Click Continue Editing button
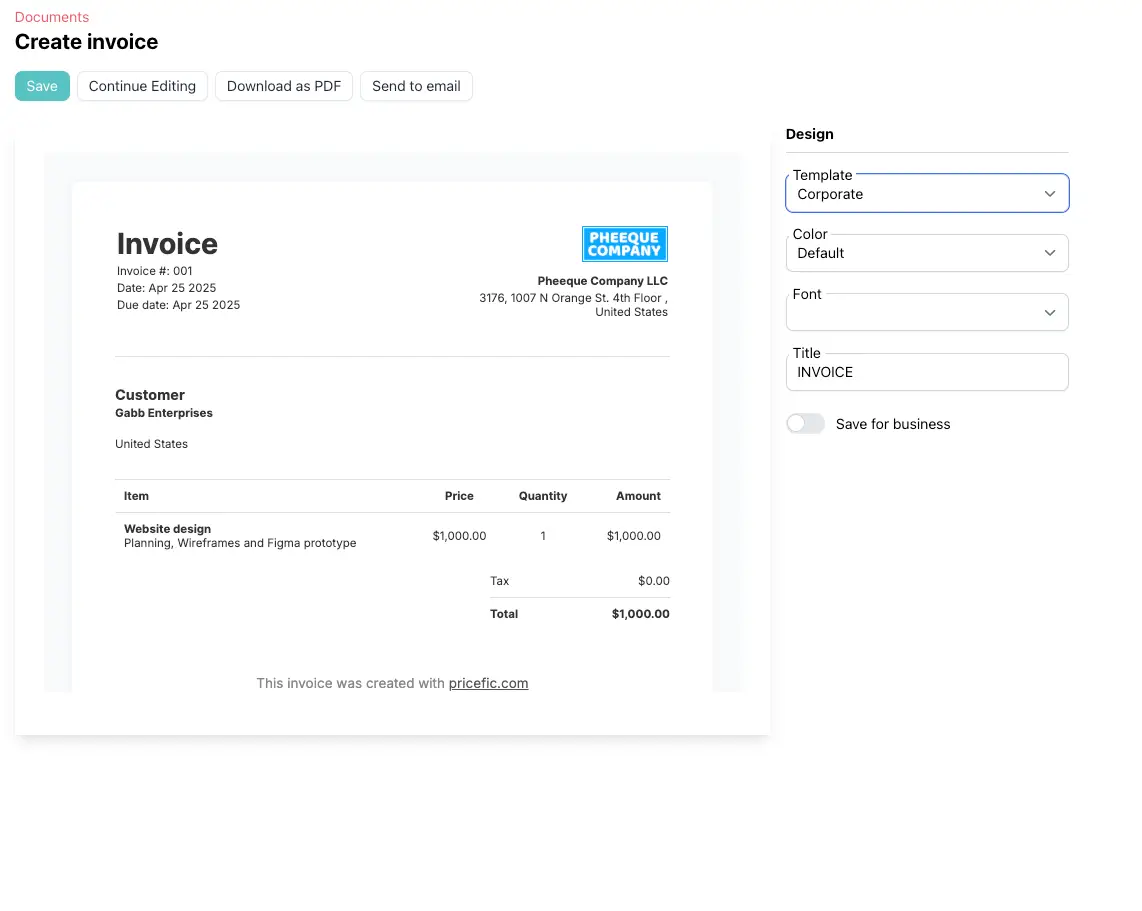 [x=142, y=86]
